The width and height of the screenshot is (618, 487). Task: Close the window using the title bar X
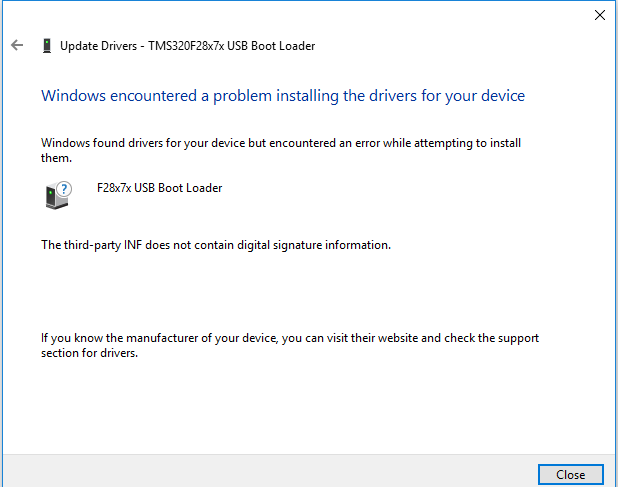[x=600, y=15]
